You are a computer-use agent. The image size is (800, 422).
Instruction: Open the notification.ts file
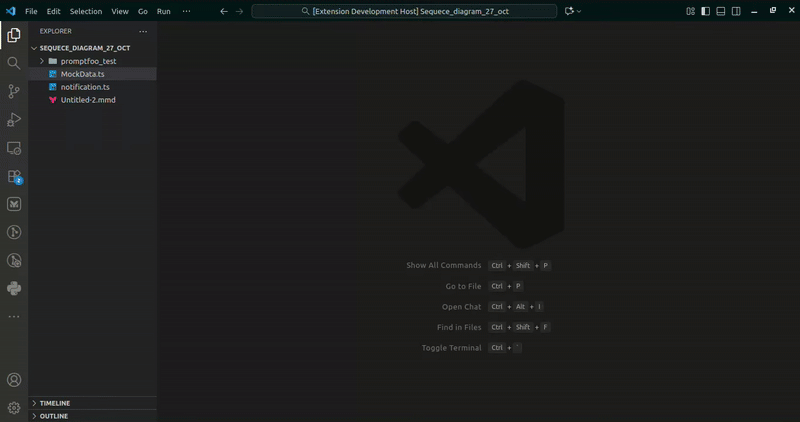[x=92, y=87]
